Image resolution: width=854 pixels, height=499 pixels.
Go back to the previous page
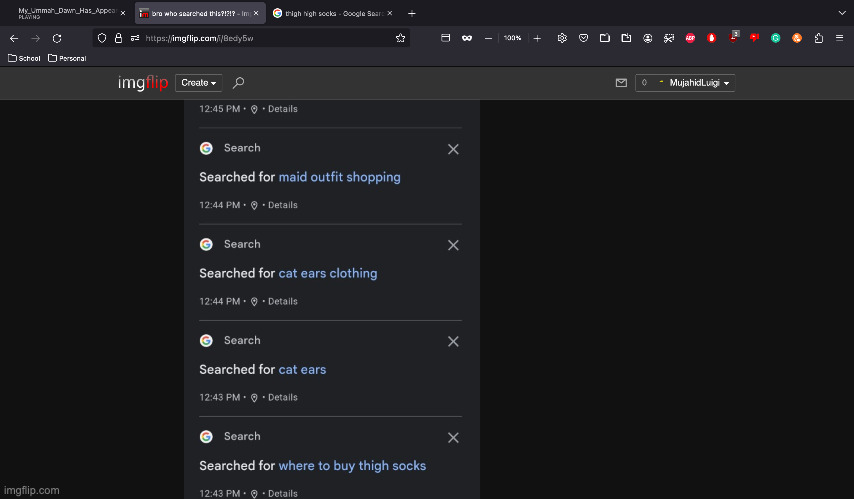[14, 38]
